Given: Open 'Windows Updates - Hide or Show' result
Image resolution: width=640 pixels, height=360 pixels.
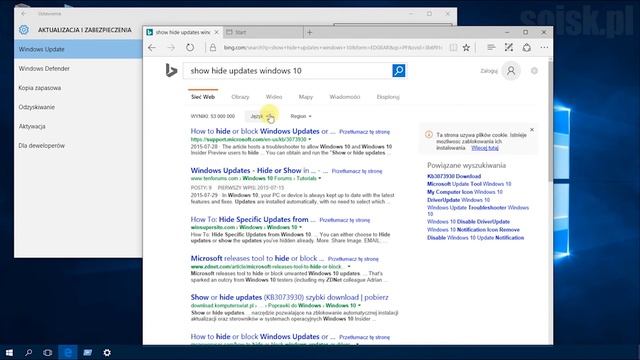Looking at the screenshot, I should 259,170.
